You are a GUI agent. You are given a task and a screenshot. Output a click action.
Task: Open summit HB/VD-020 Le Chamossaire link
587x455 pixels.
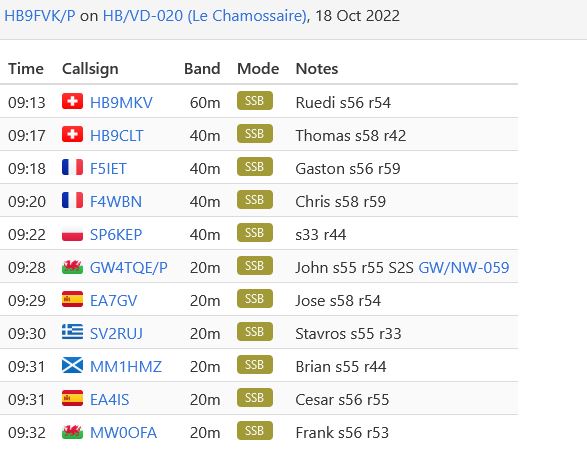205,16
